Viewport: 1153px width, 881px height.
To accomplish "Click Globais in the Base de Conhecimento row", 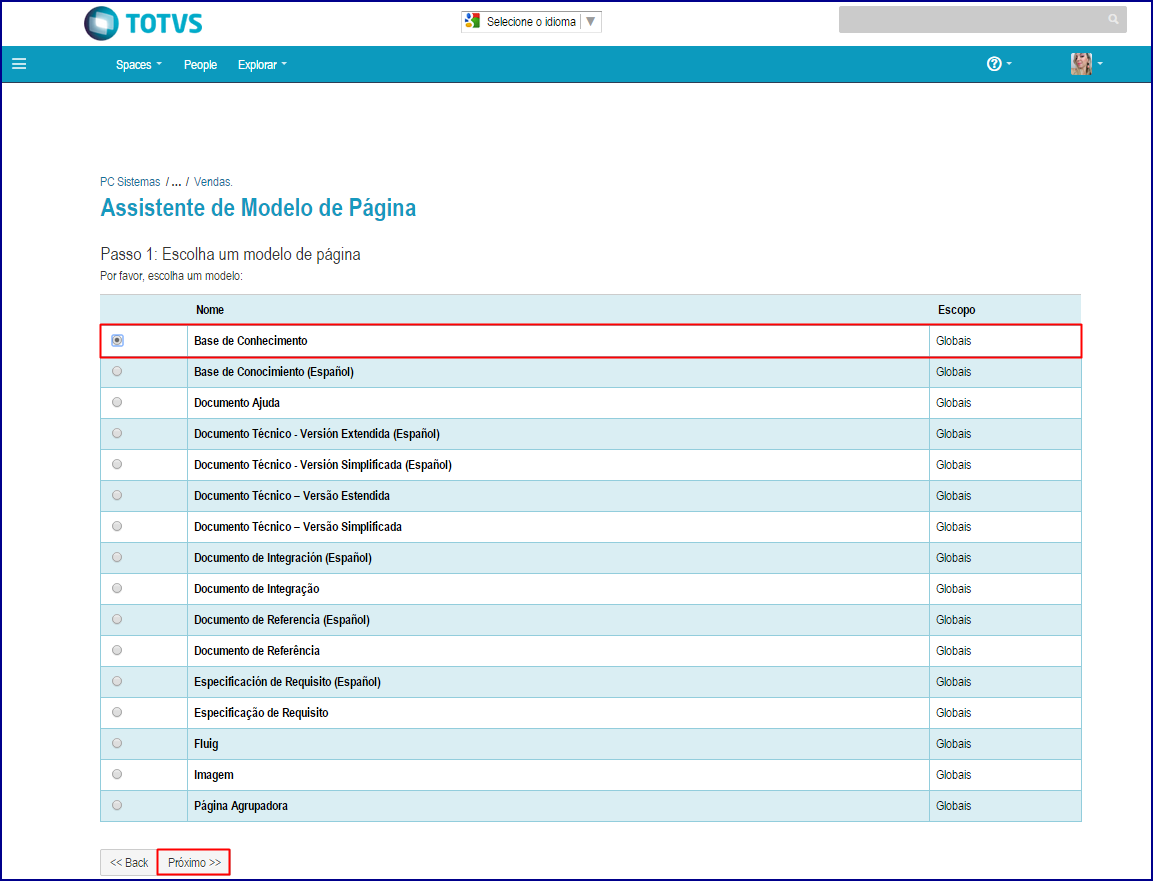I will [x=953, y=340].
